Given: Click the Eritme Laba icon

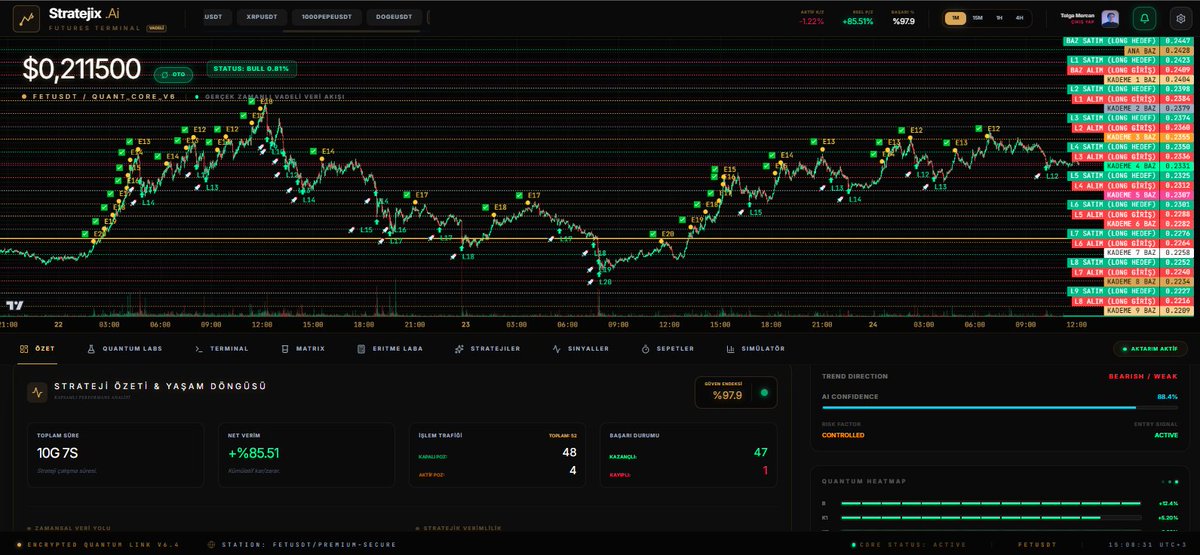Looking at the screenshot, I should 362,349.
